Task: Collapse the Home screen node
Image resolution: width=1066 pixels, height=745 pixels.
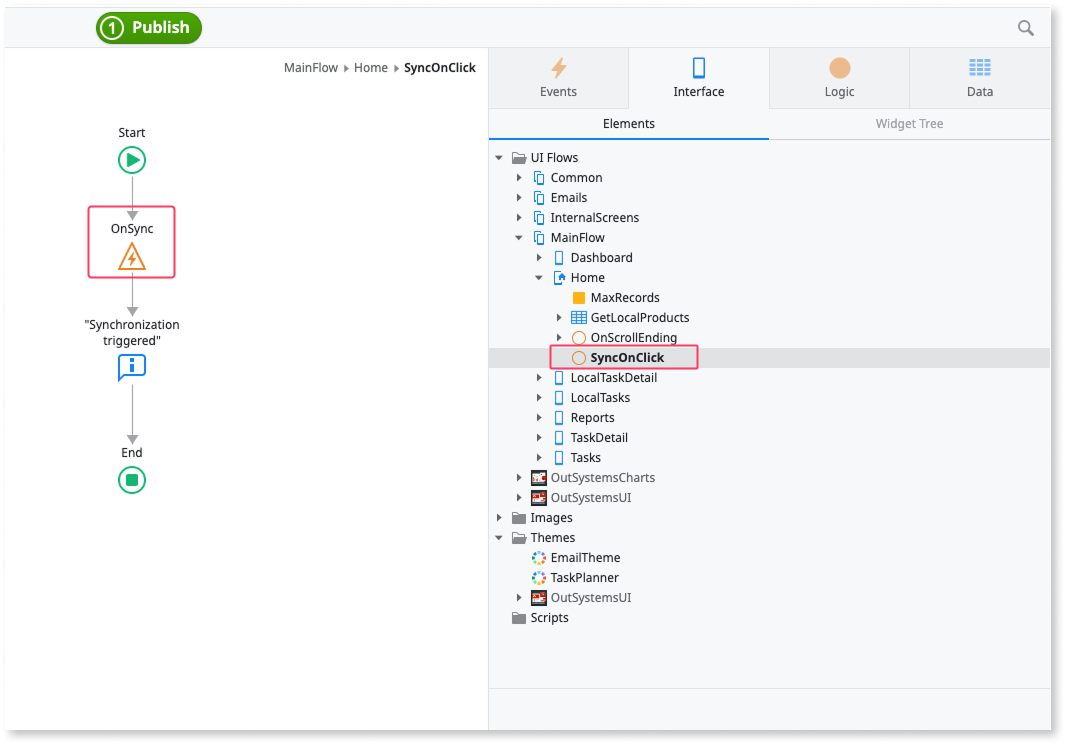Action: coord(539,277)
